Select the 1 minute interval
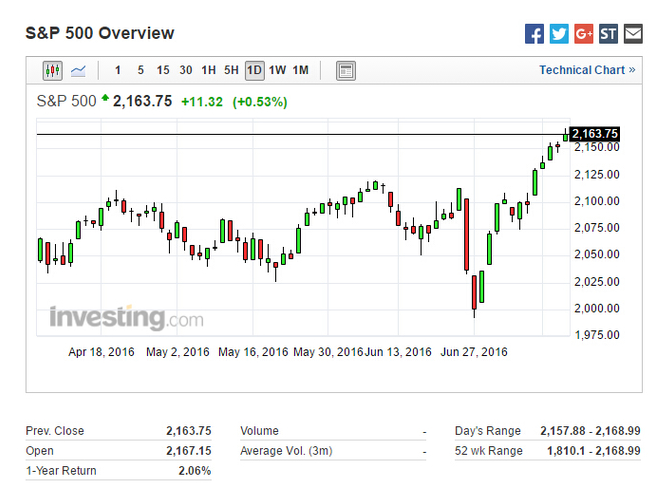 118,70
